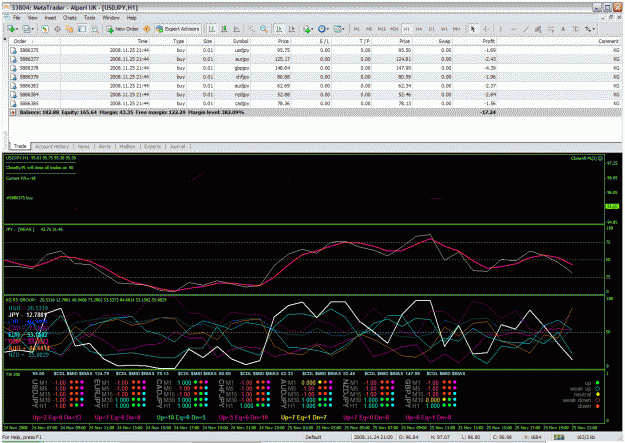Open the Help menu
This screenshot has width=625, height=443.
coord(132,18)
